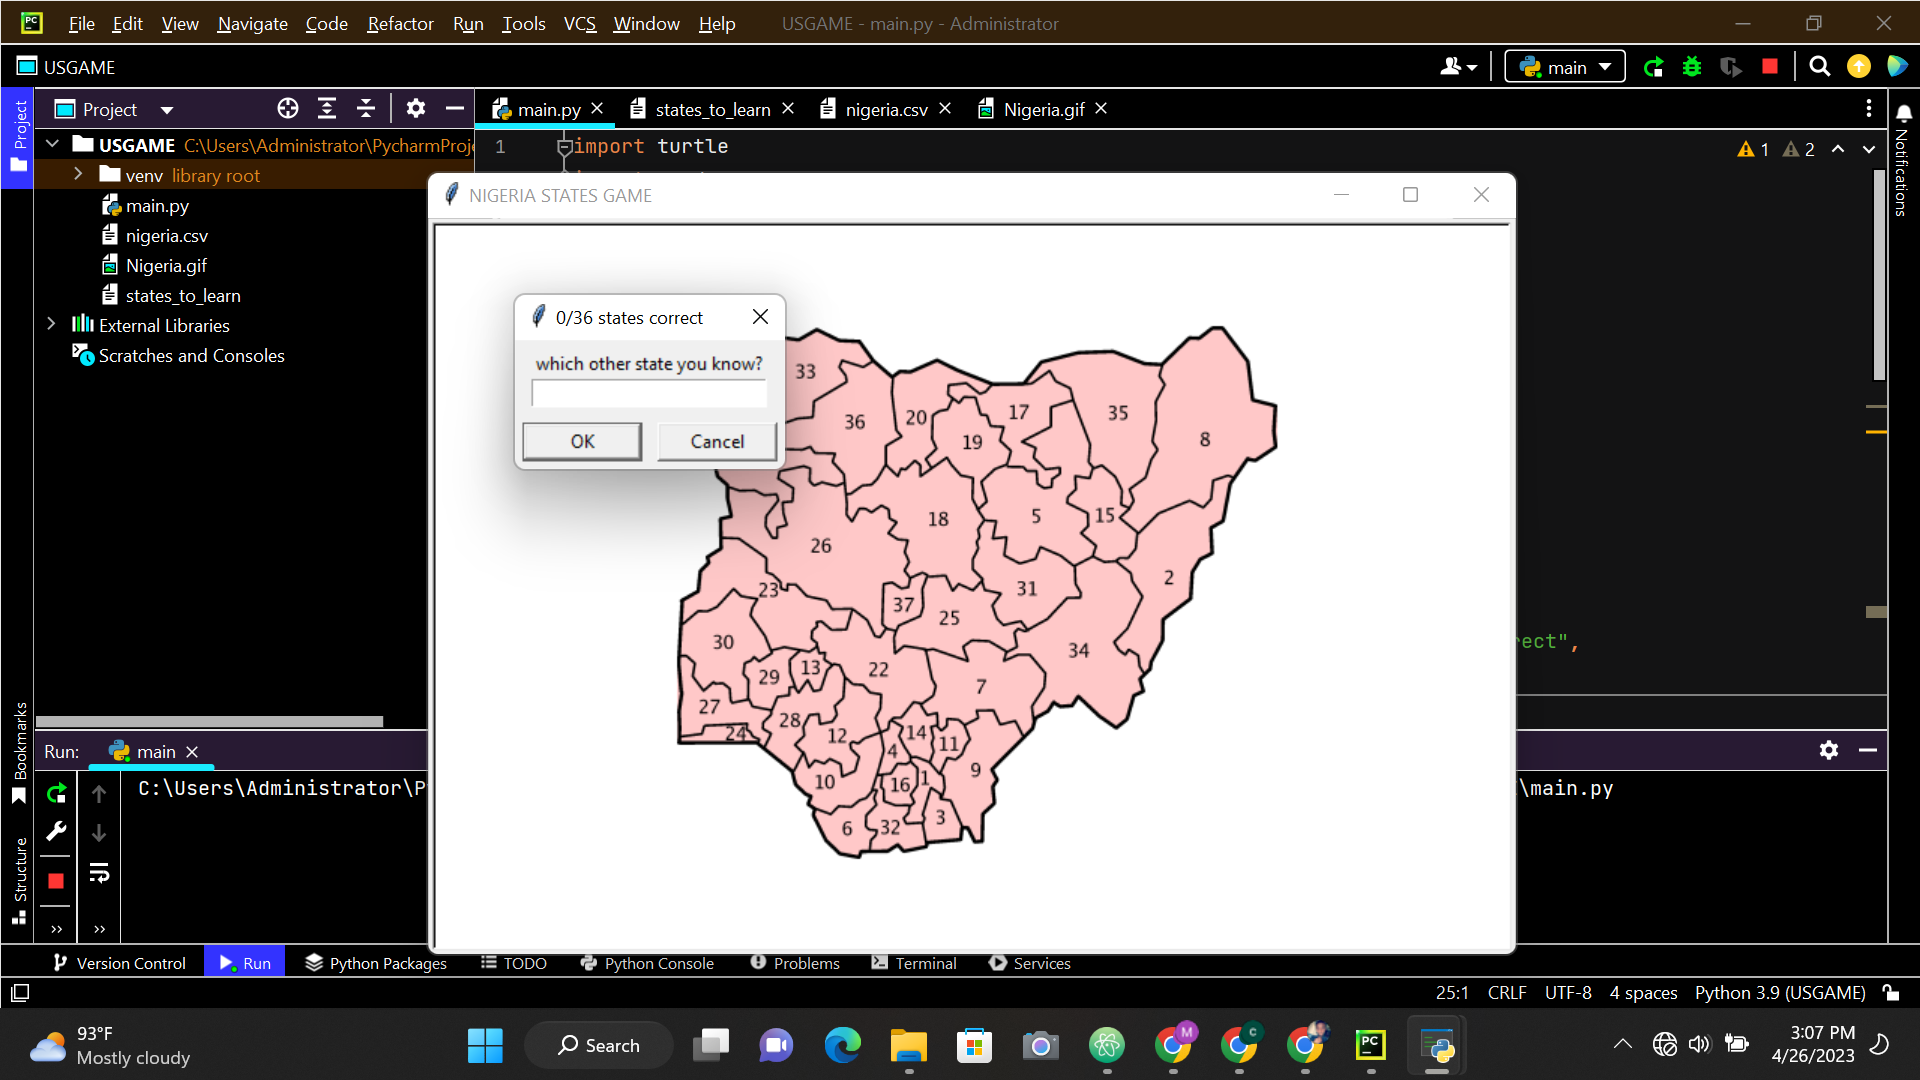1920x1080 pixels.
Task: Click the green Rerun icon in toolbar
Action: (x=1654, y=67)
